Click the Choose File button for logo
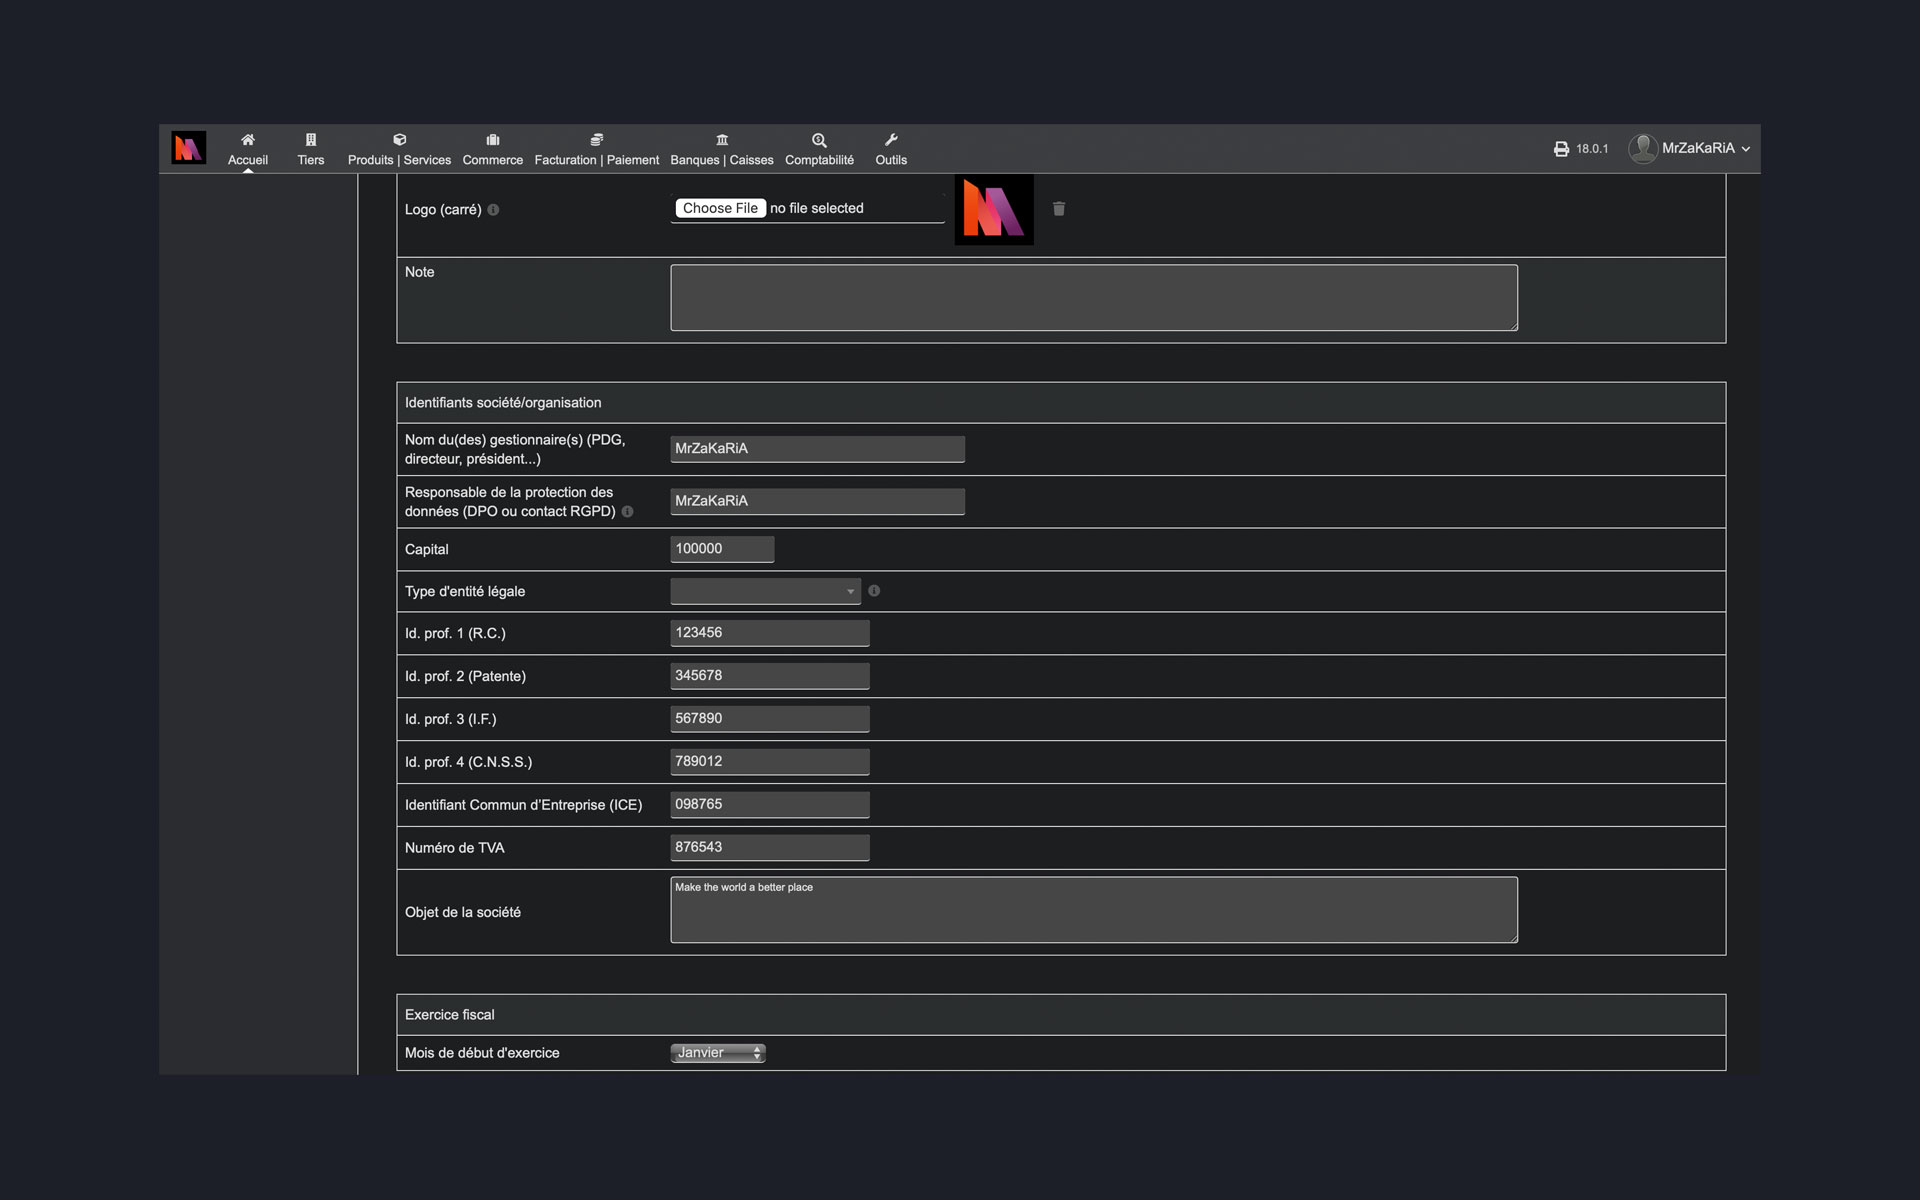1920x1200 pixels. coord(719,207)
